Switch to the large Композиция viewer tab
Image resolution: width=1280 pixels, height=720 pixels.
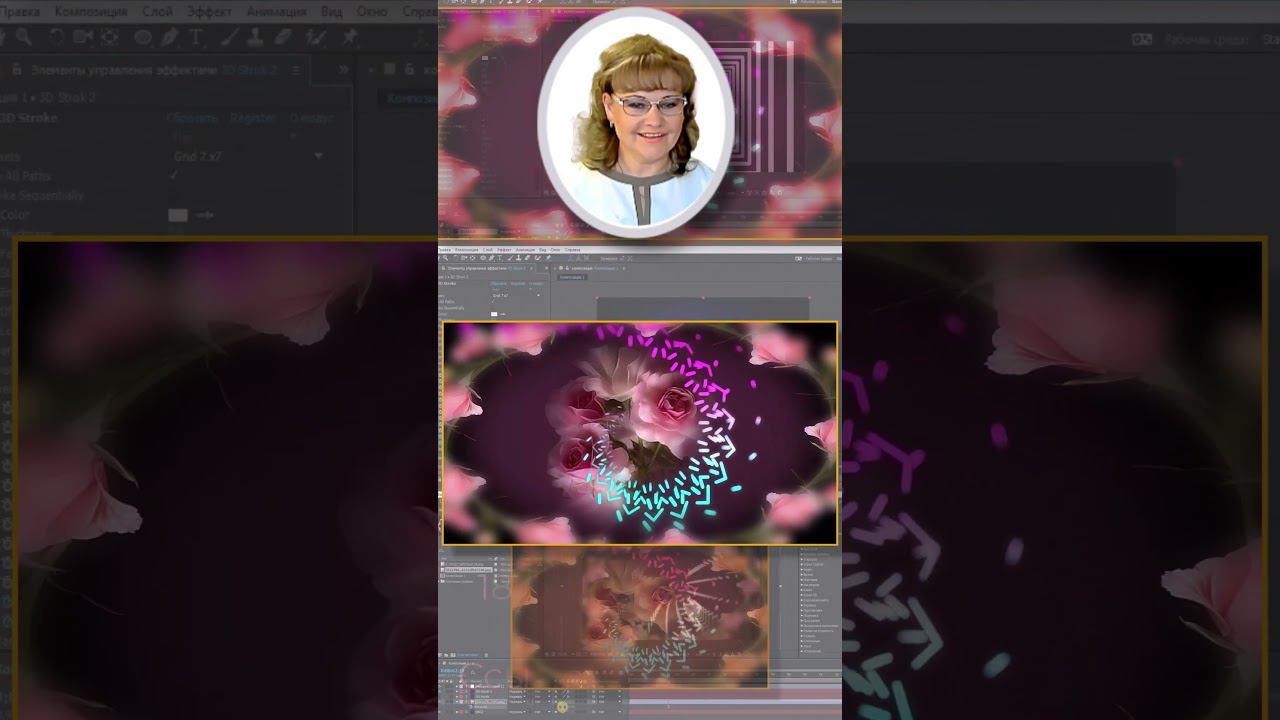pos(412,99)
